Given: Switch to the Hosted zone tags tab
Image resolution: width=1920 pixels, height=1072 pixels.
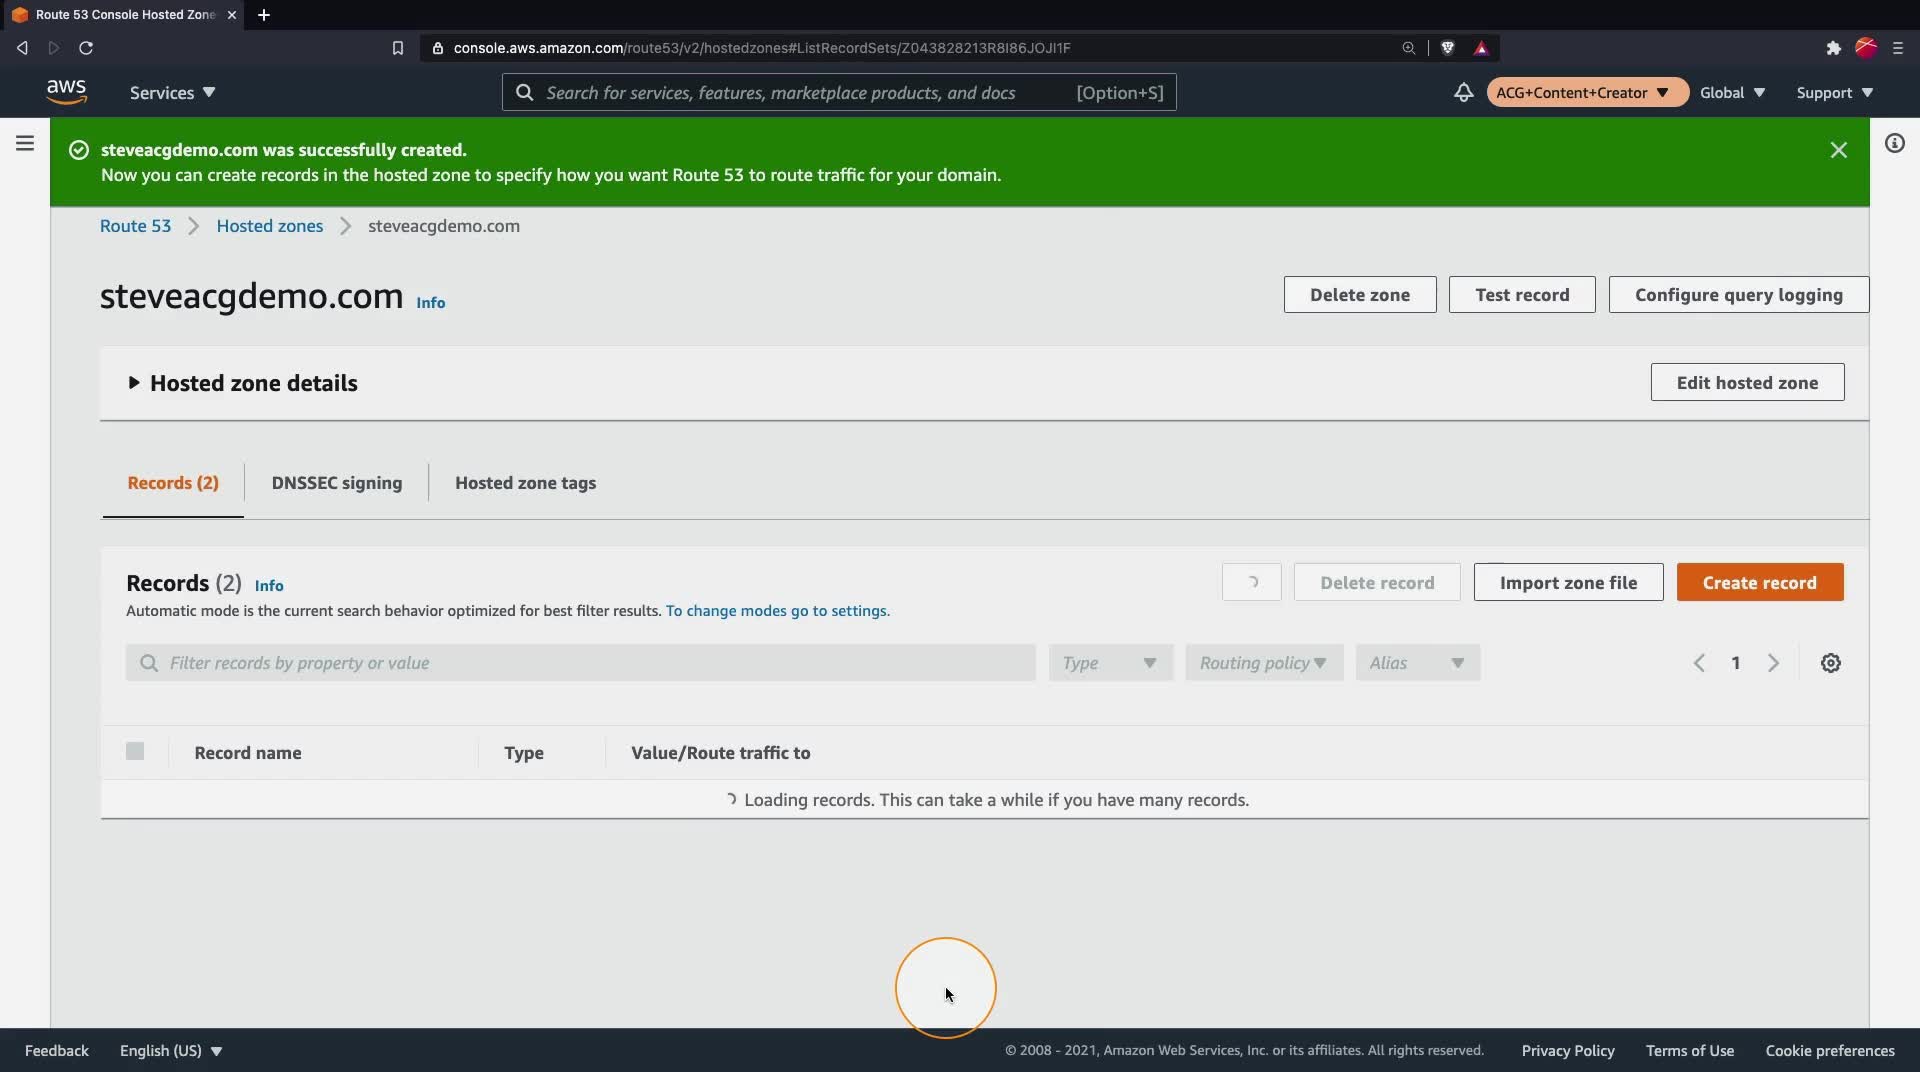Looking at the screenshot, I should 526,483.
